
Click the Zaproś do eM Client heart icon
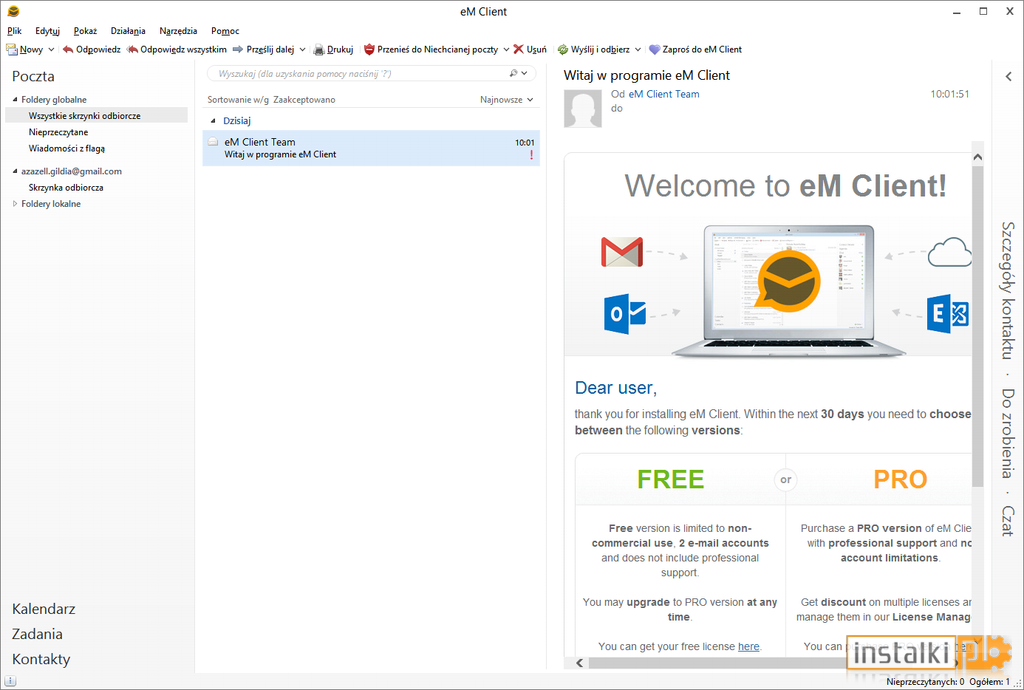coord(654,50)
